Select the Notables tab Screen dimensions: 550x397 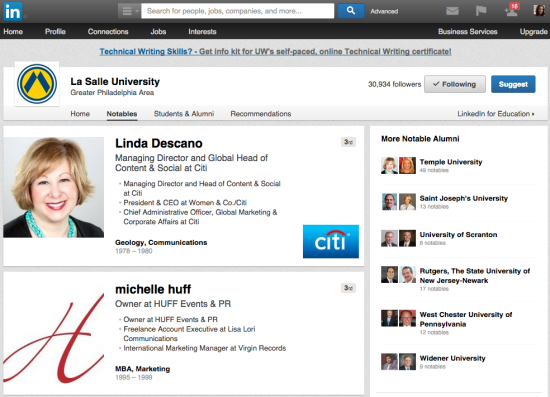tap(122, 114)
